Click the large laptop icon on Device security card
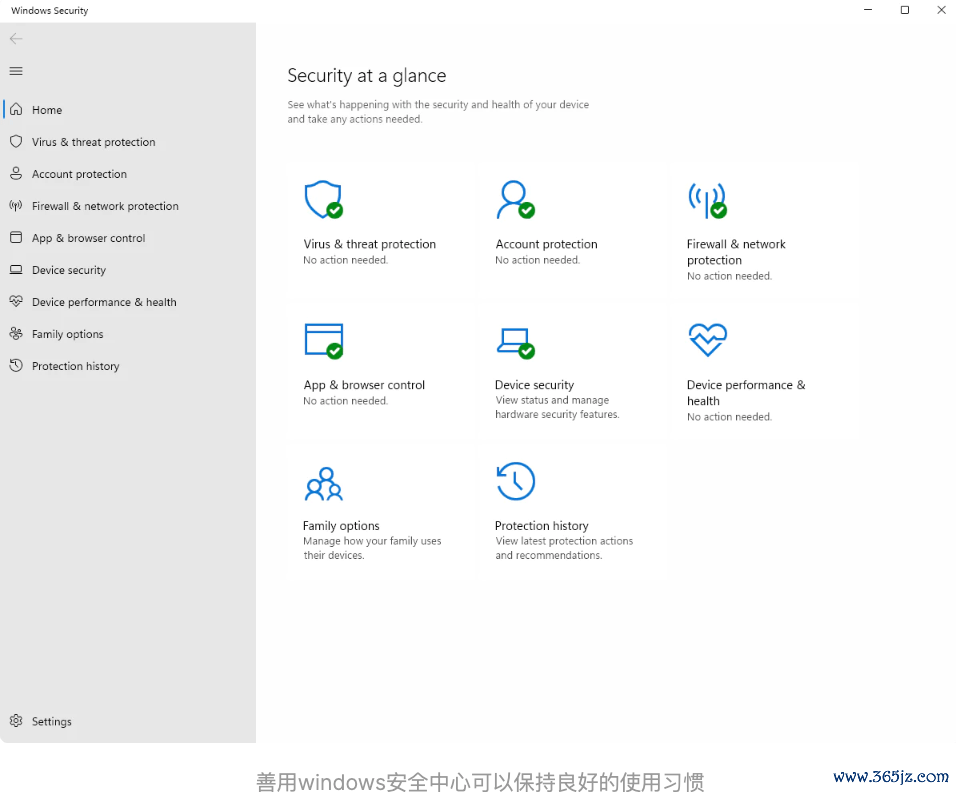Image resolution: width=956 pixels, height=792 pixels. (516, 343)
